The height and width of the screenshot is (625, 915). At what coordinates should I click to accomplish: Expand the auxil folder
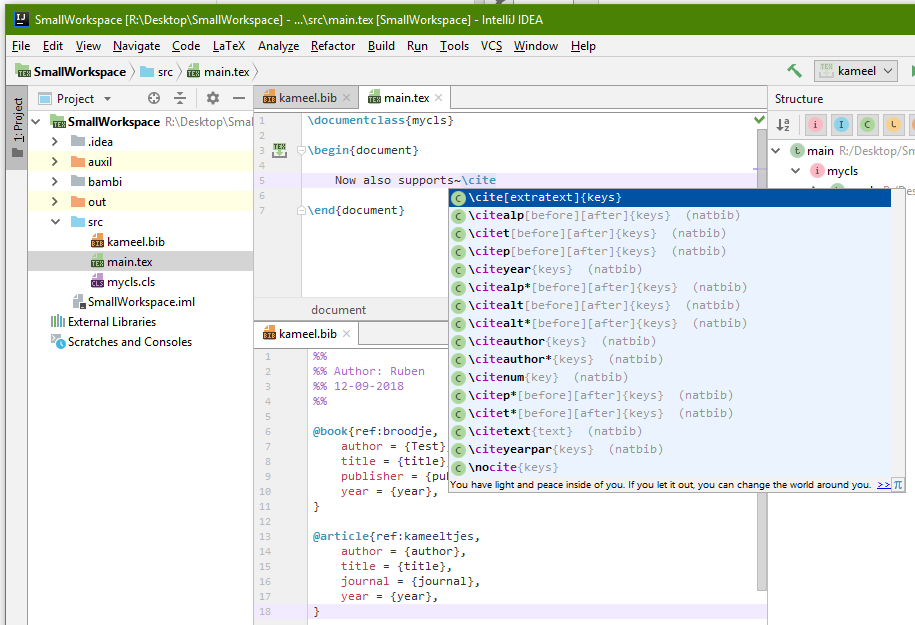55,162
